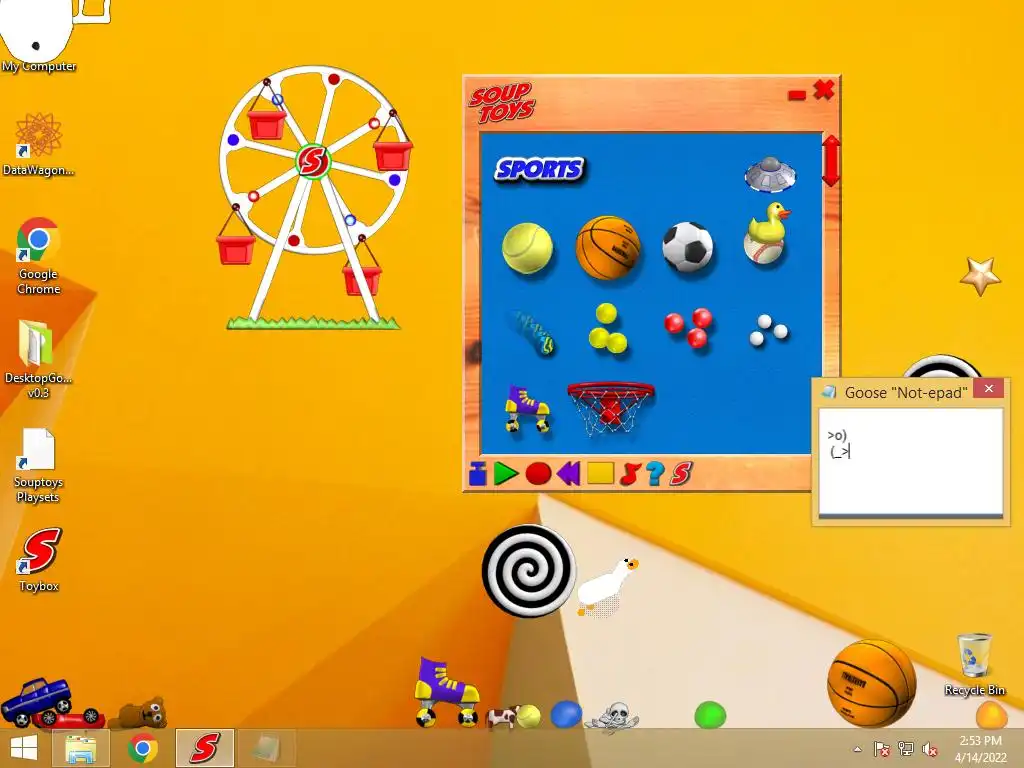Click the Soup Toys logo
The width and height of the screenshot is (1024, 768).
[x=502, y=103]
